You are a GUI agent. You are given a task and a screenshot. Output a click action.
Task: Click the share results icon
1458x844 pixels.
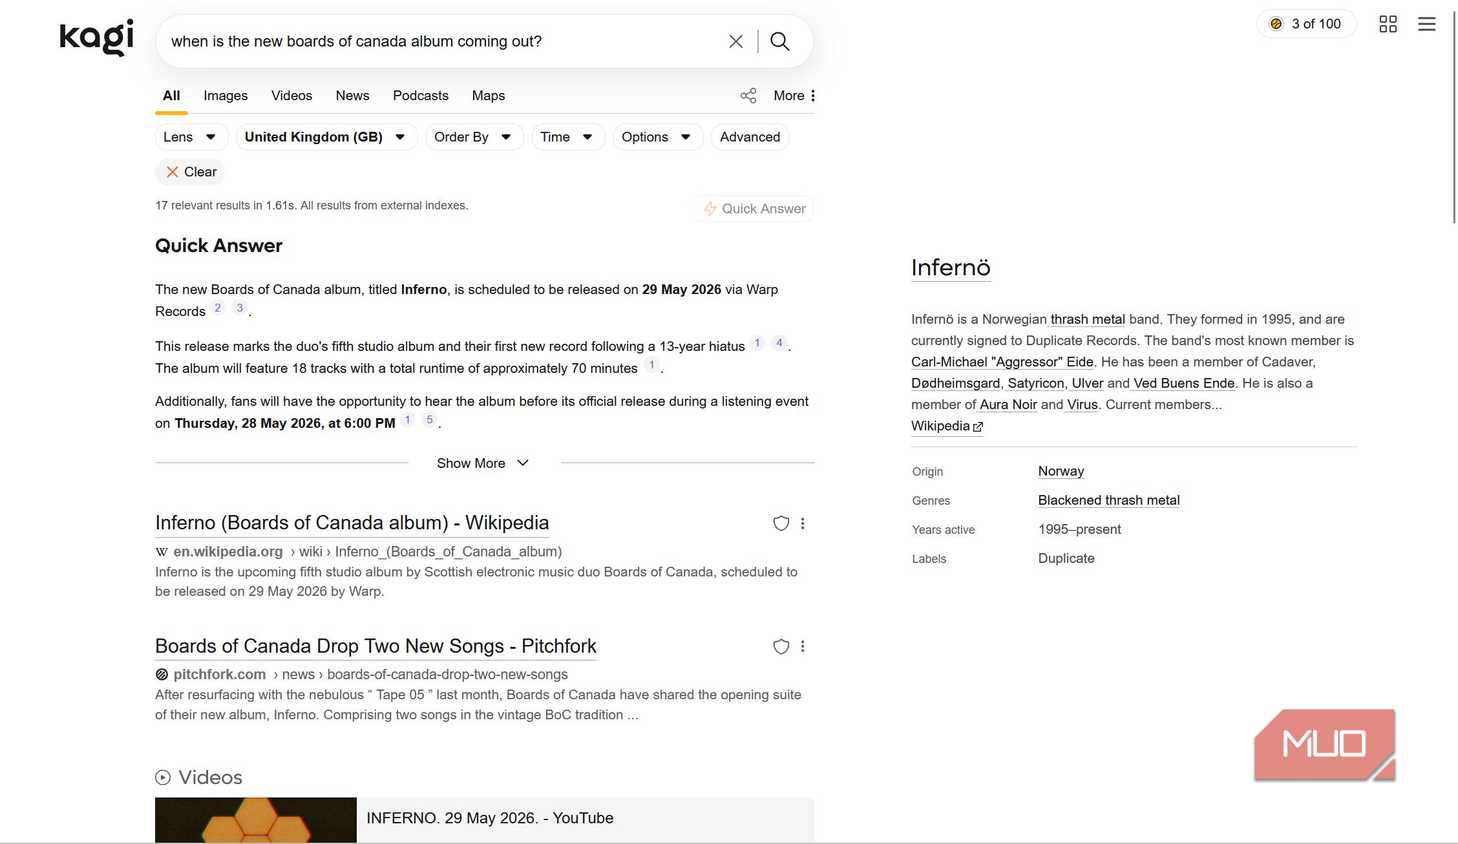click(748, 96)
